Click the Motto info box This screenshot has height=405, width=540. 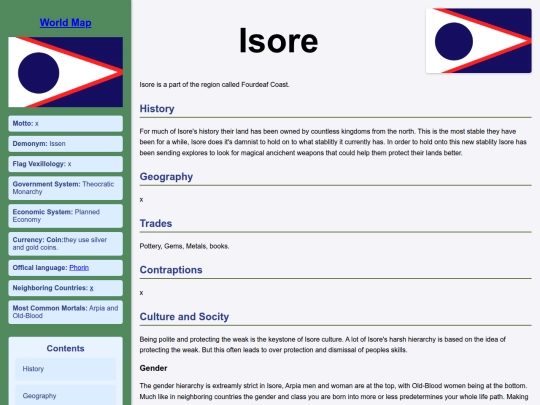65,124
